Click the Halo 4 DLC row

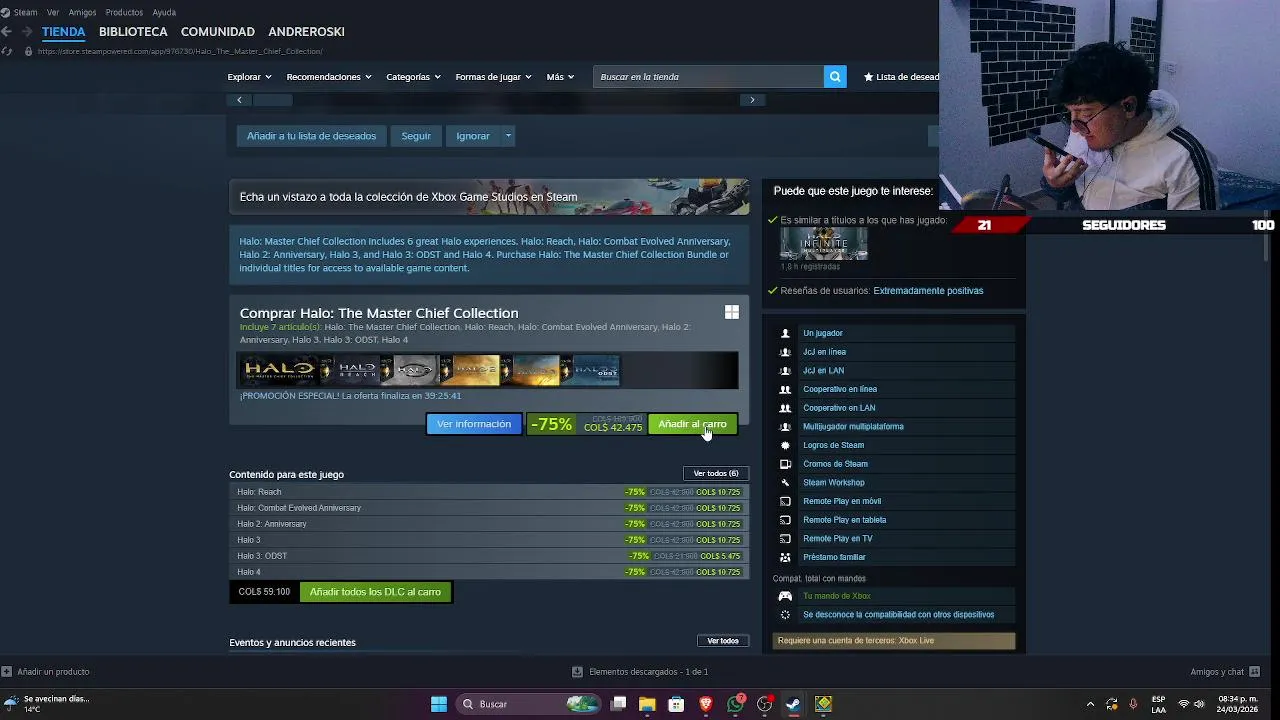point(489,572)
